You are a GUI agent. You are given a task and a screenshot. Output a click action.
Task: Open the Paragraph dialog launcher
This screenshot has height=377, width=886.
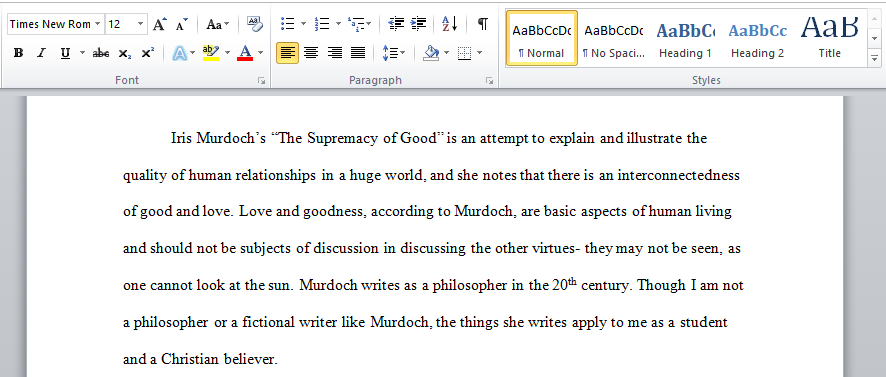(x=489, y=81)
